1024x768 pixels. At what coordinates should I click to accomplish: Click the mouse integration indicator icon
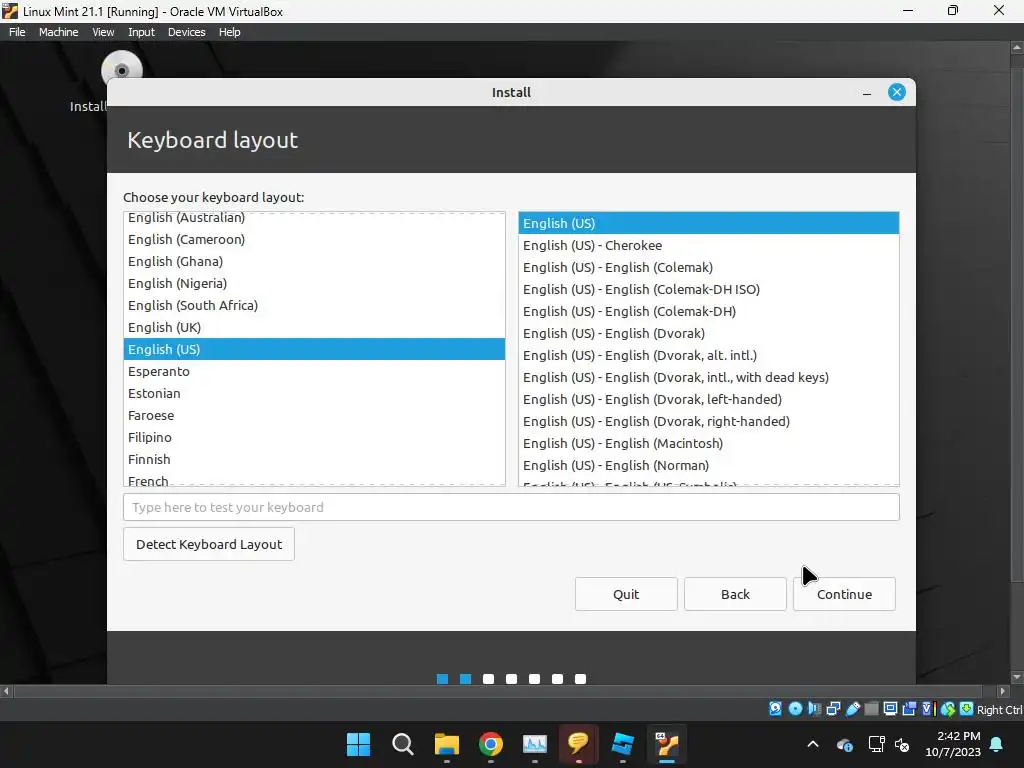[948, 709]
